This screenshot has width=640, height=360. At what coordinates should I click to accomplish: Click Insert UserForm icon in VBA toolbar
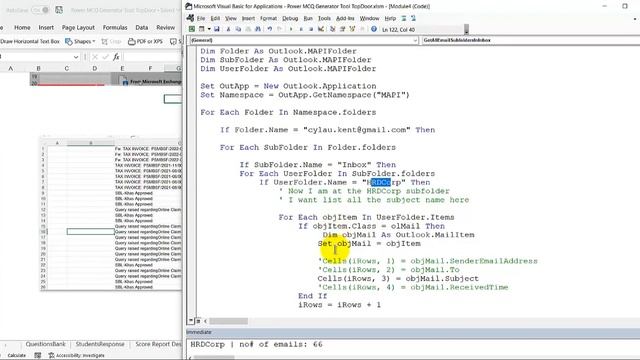[201, 29]
